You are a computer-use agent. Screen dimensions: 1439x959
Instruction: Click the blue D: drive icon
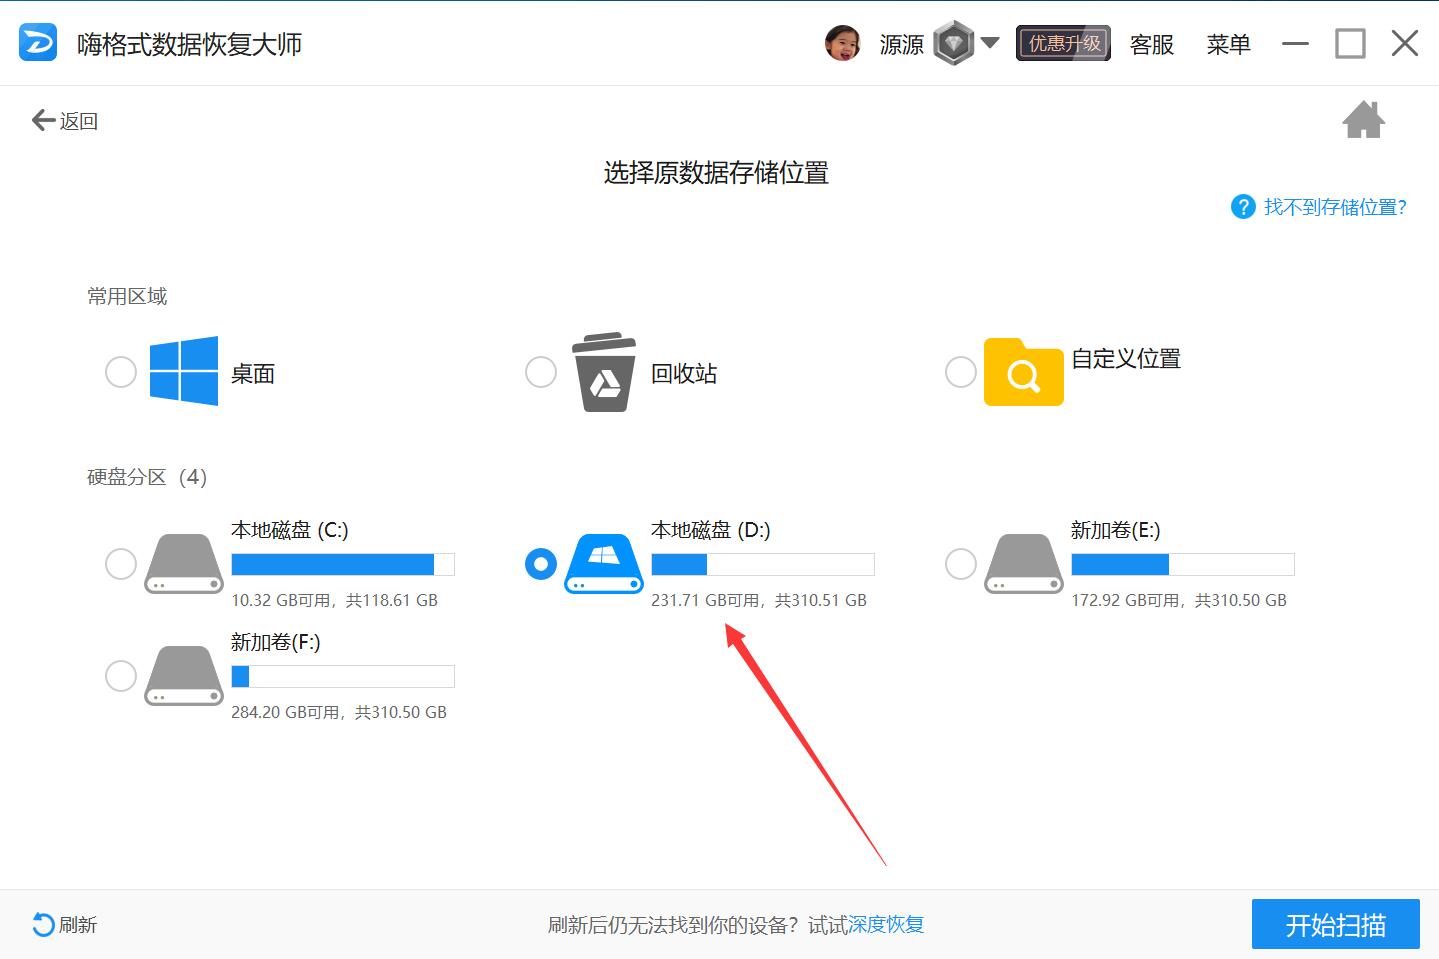click(604, 564)
